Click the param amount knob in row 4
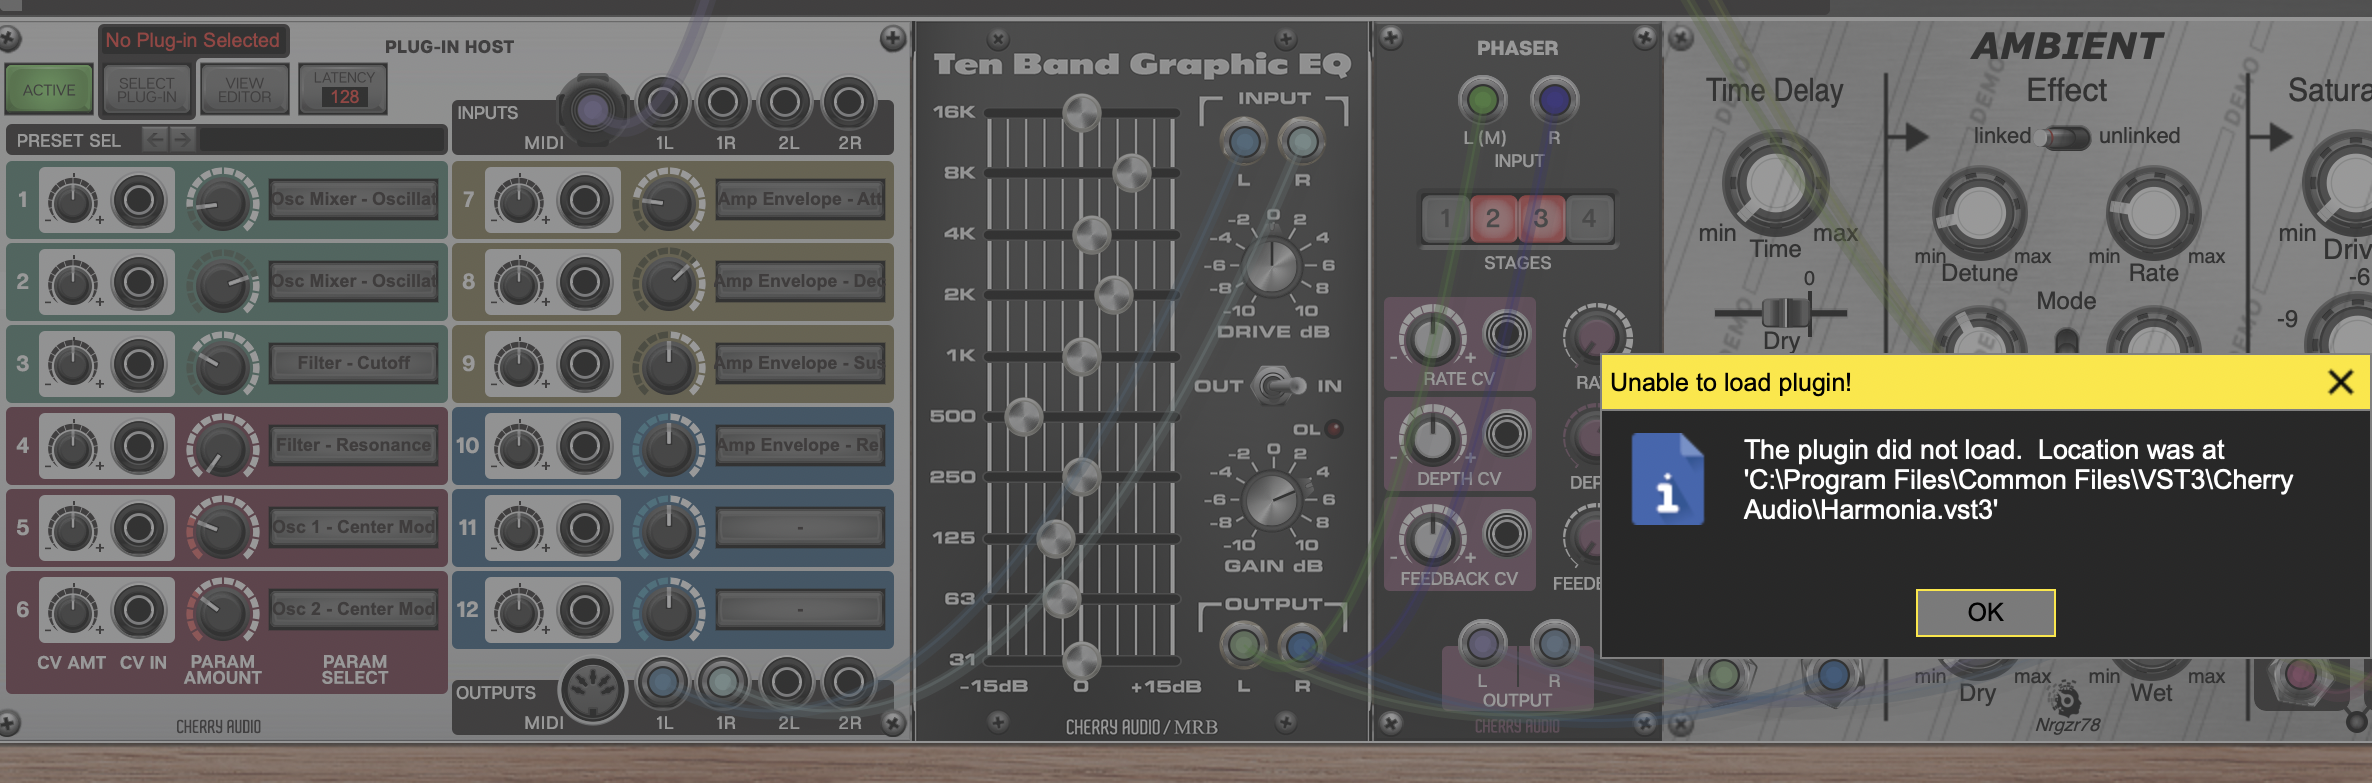The image size is (2372, 783). click(x=222, y=447)
